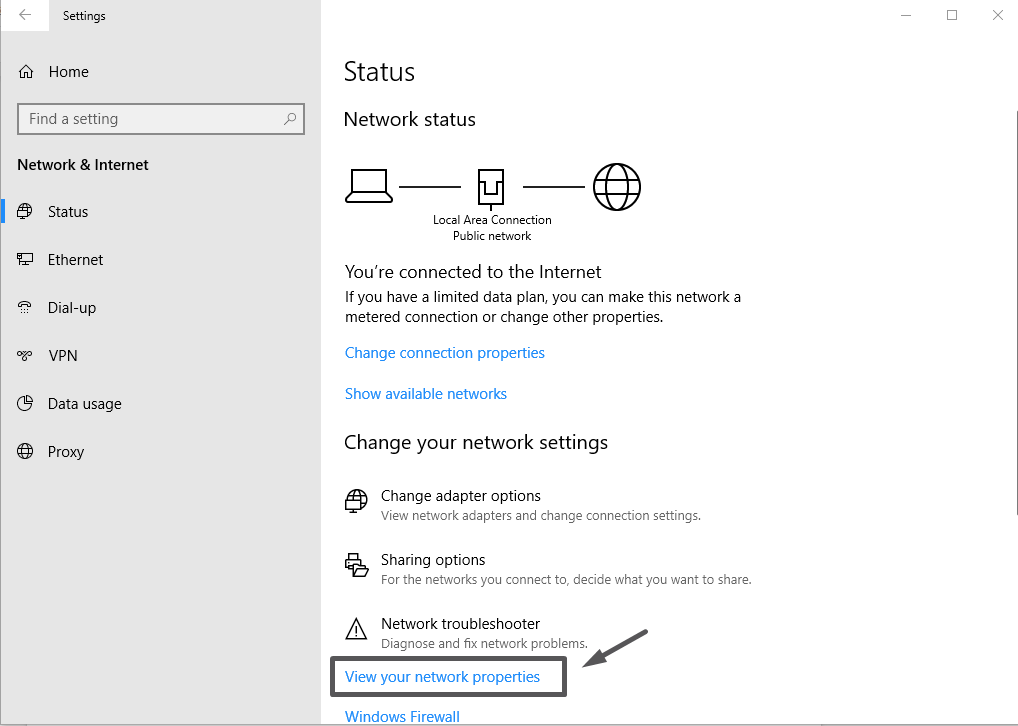Screen dimensions: 1018x726
Task: Open the Windows Firewall link
Action: tap(402, 716)
